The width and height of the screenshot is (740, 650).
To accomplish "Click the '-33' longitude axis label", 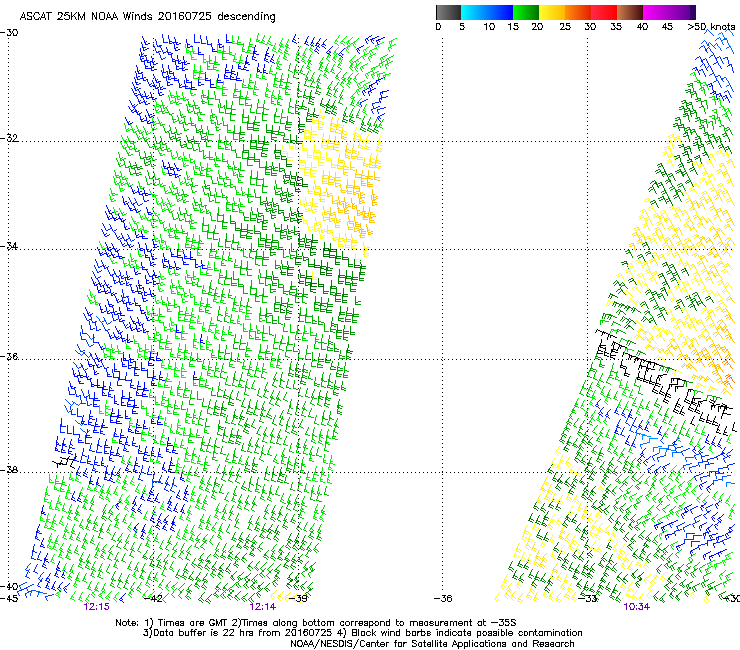I will [x=588, y=599].
